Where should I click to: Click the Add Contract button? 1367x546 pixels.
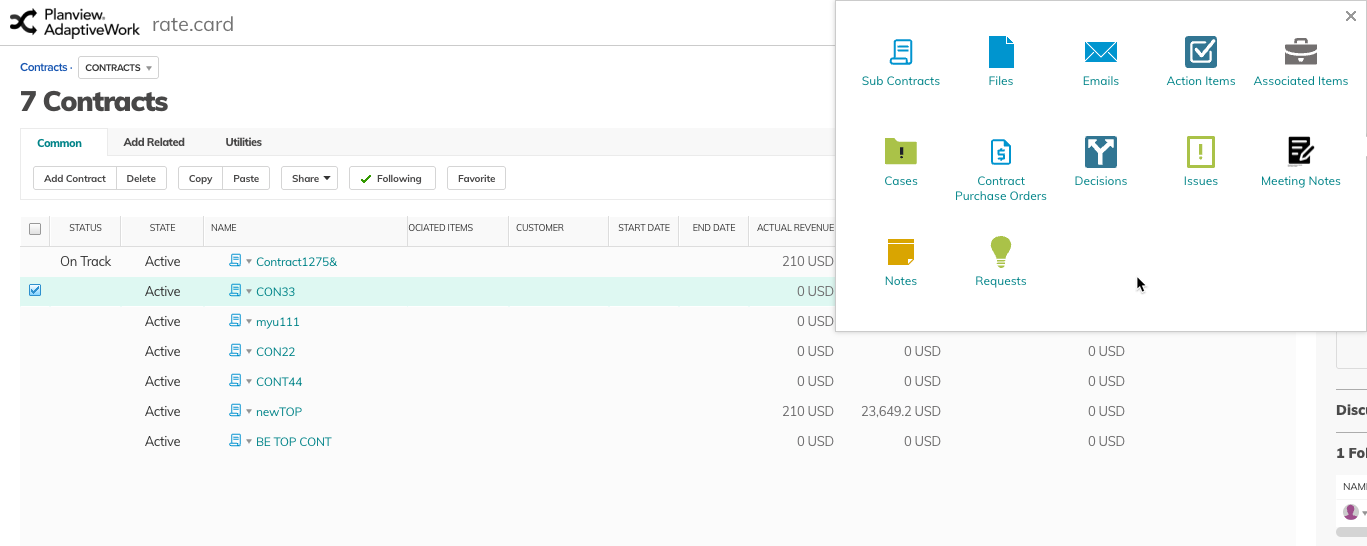click(75, 178)
